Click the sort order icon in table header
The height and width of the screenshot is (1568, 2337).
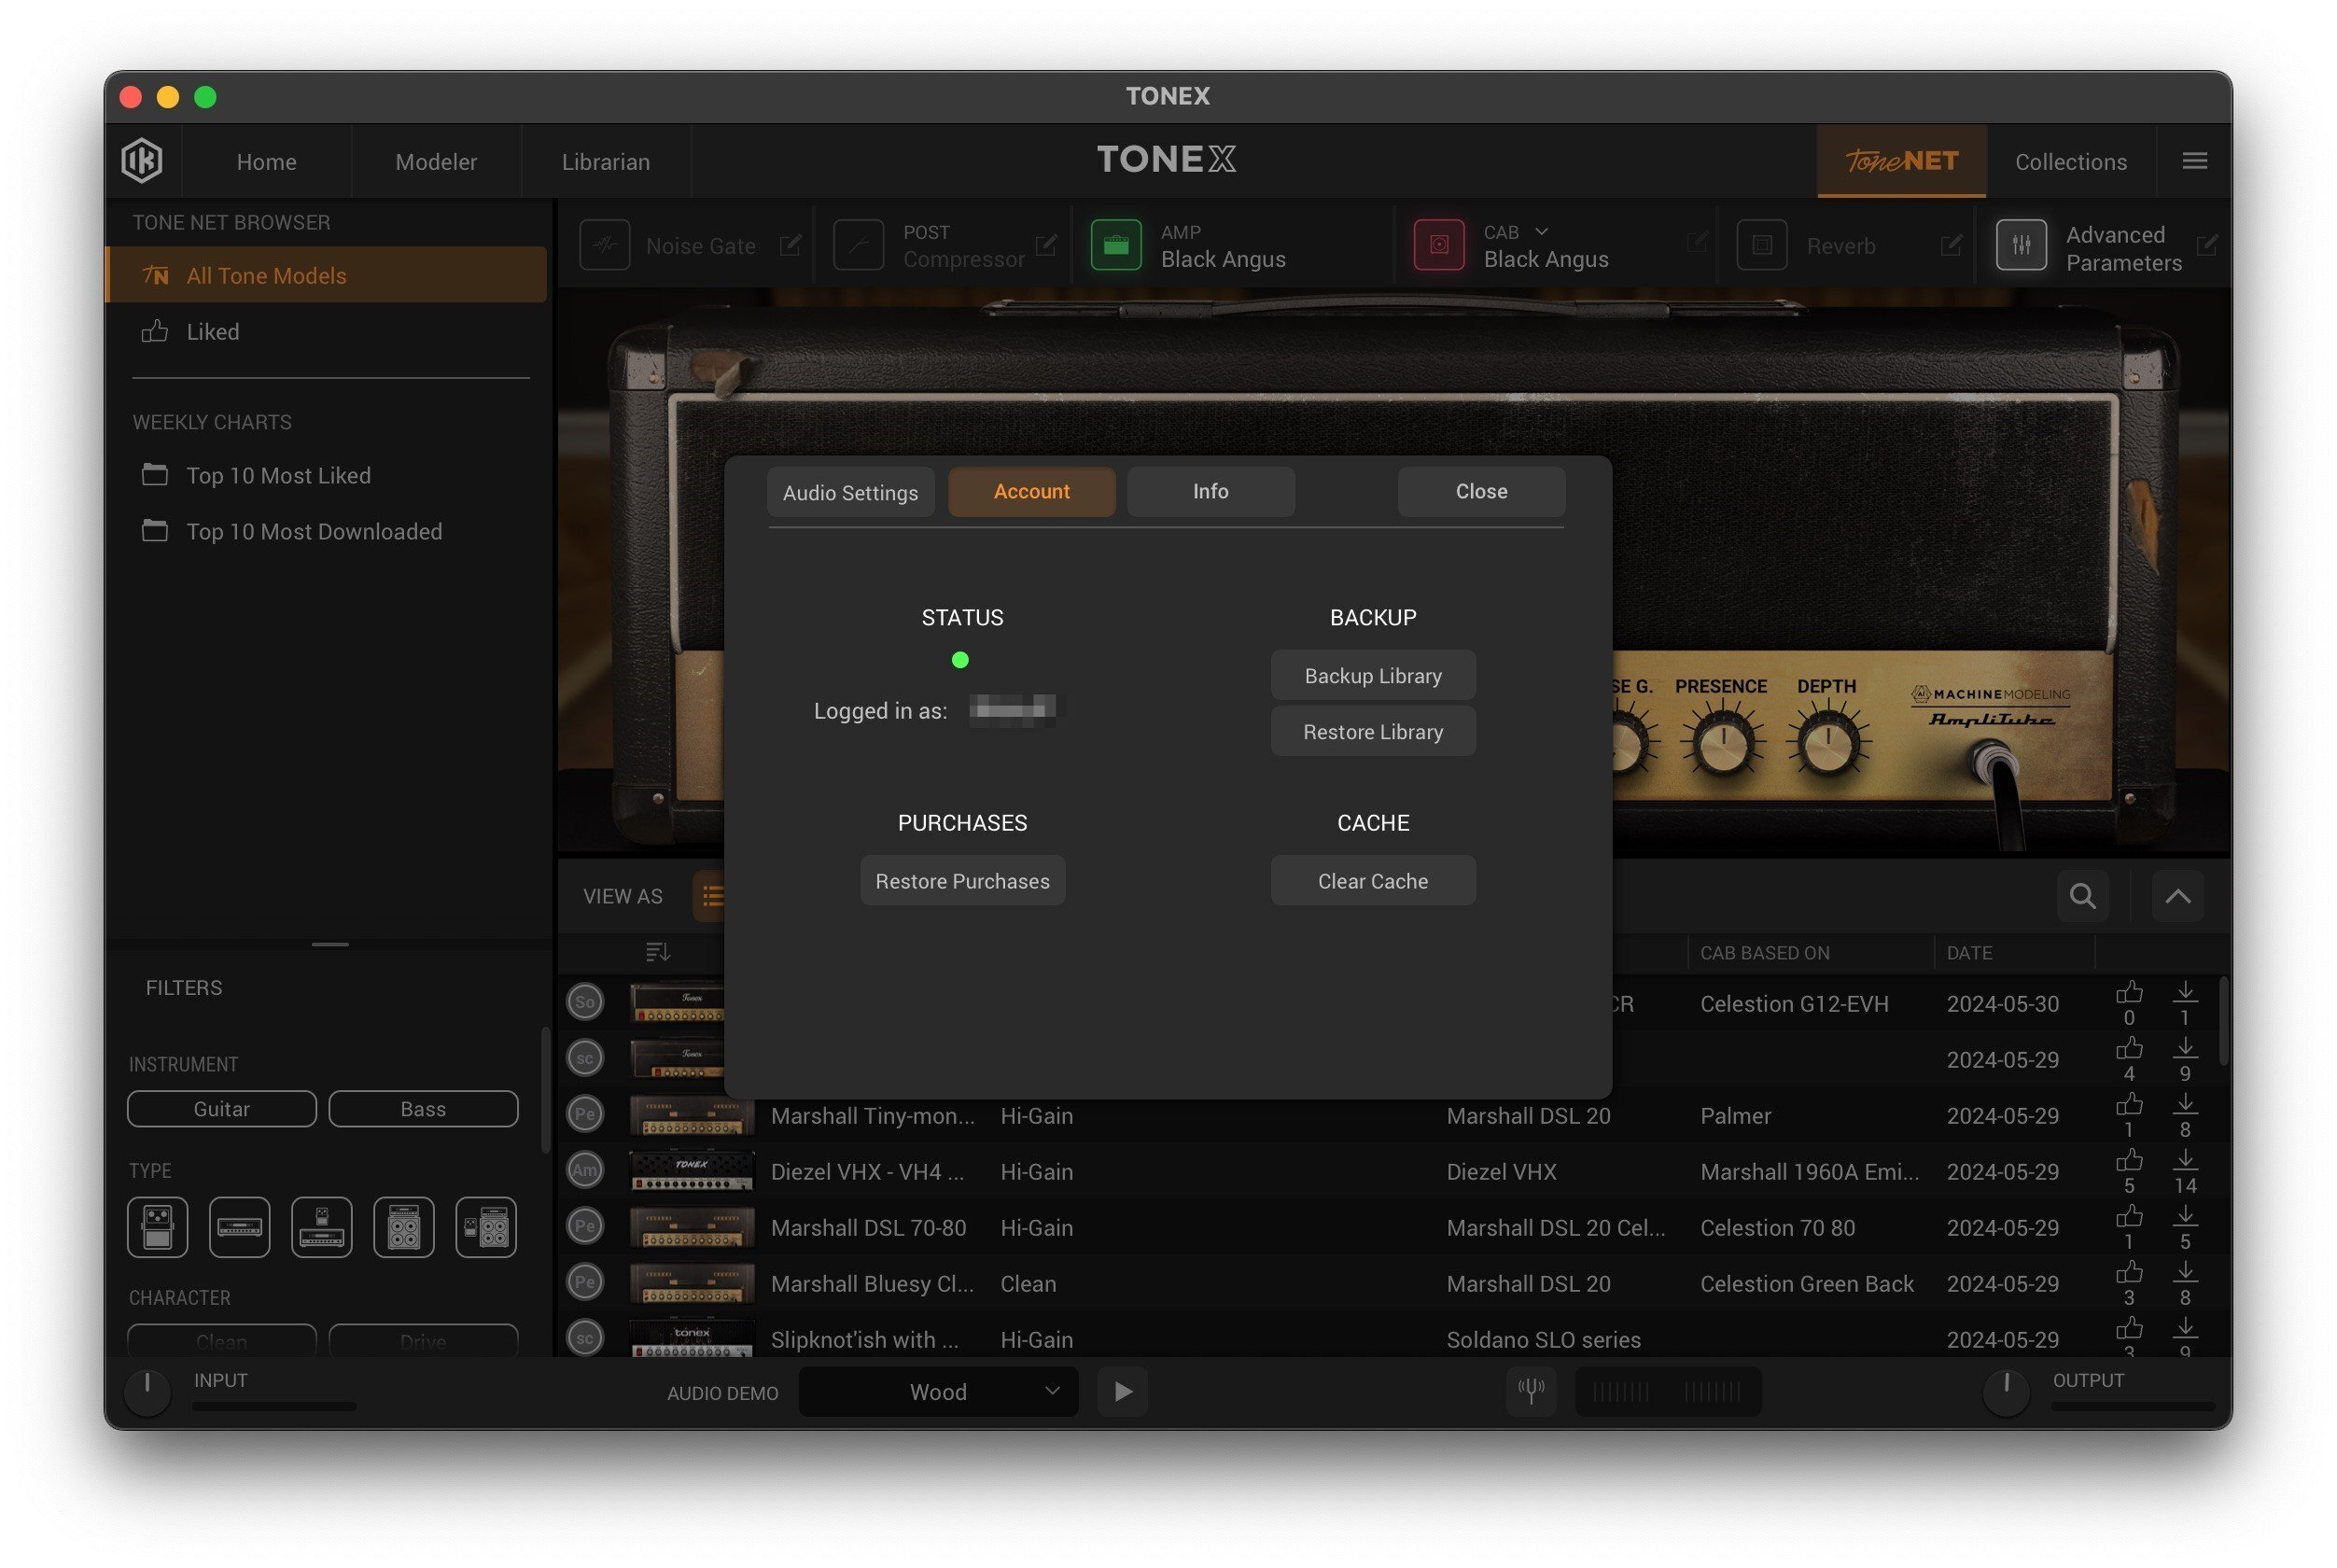pos(657,952)
